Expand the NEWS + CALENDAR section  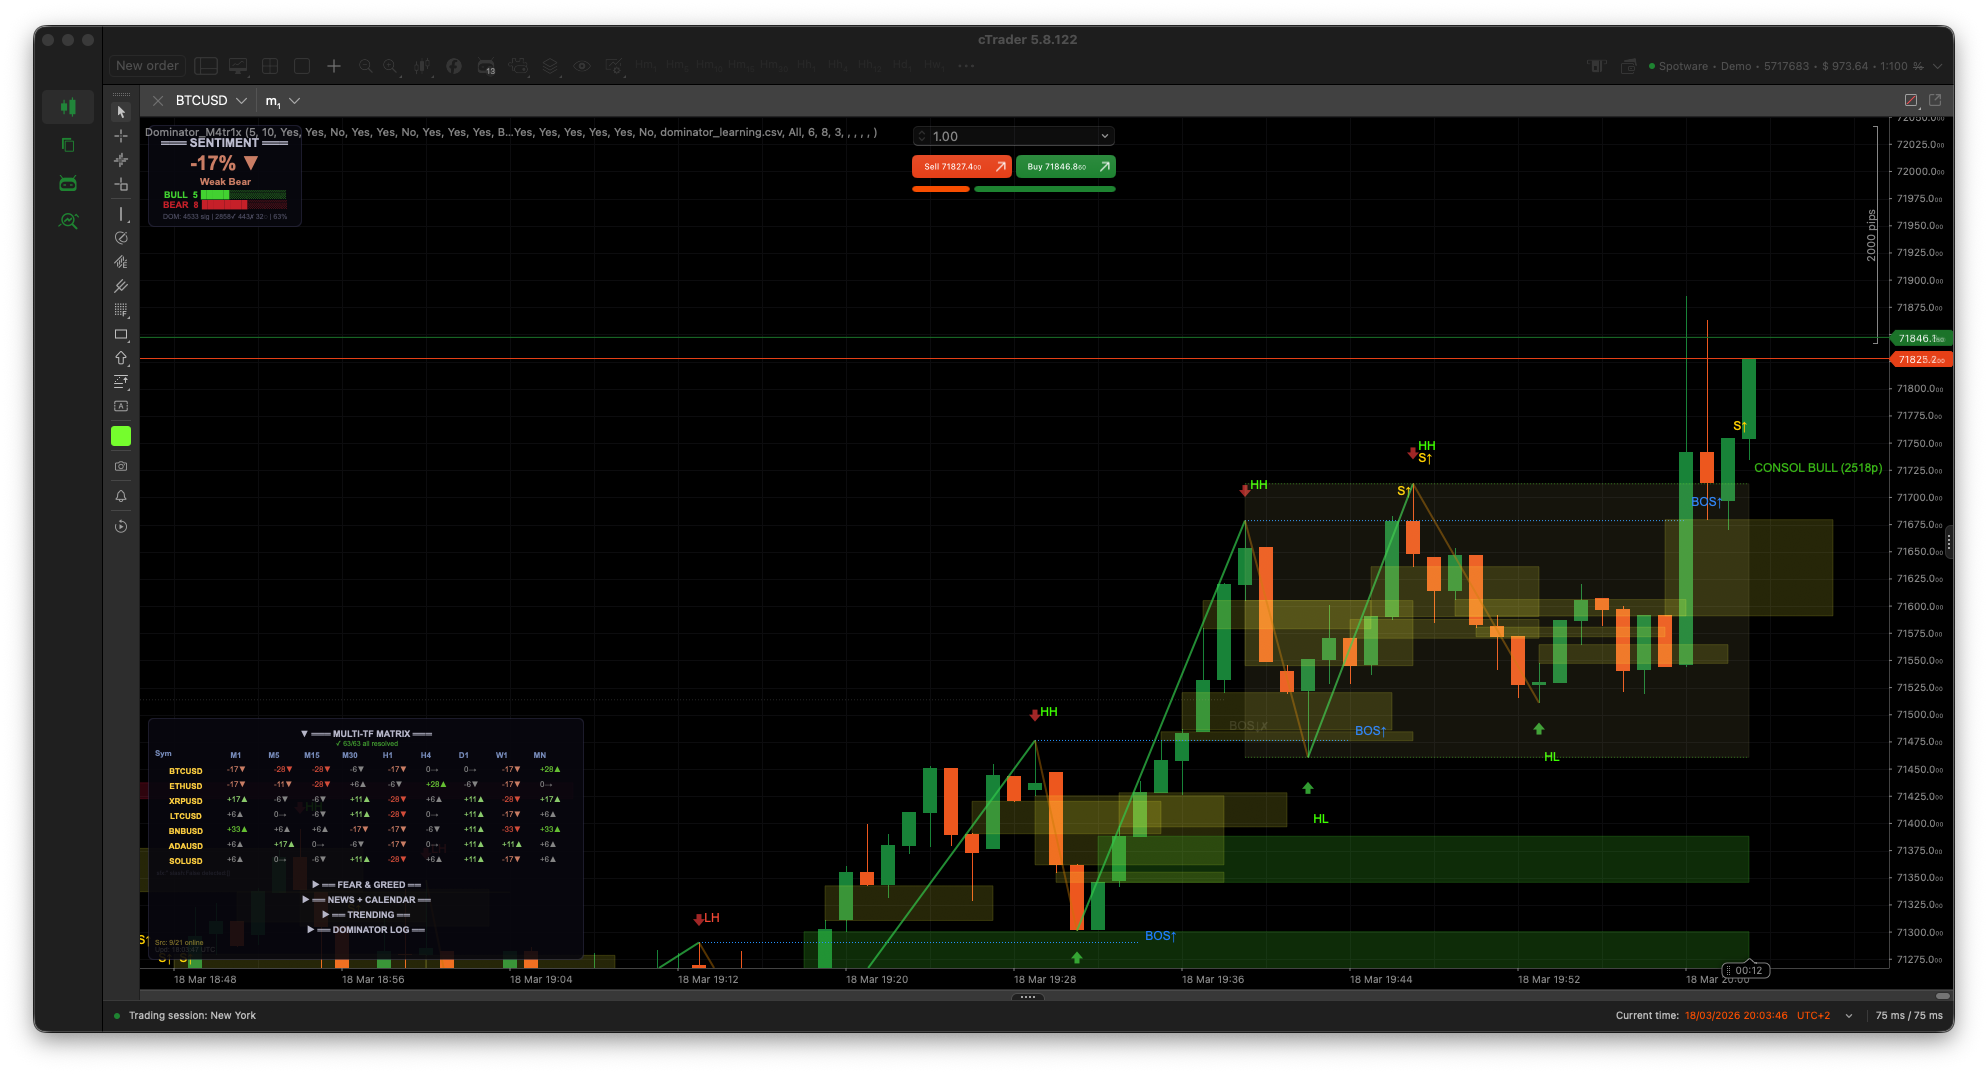(306, 900)
